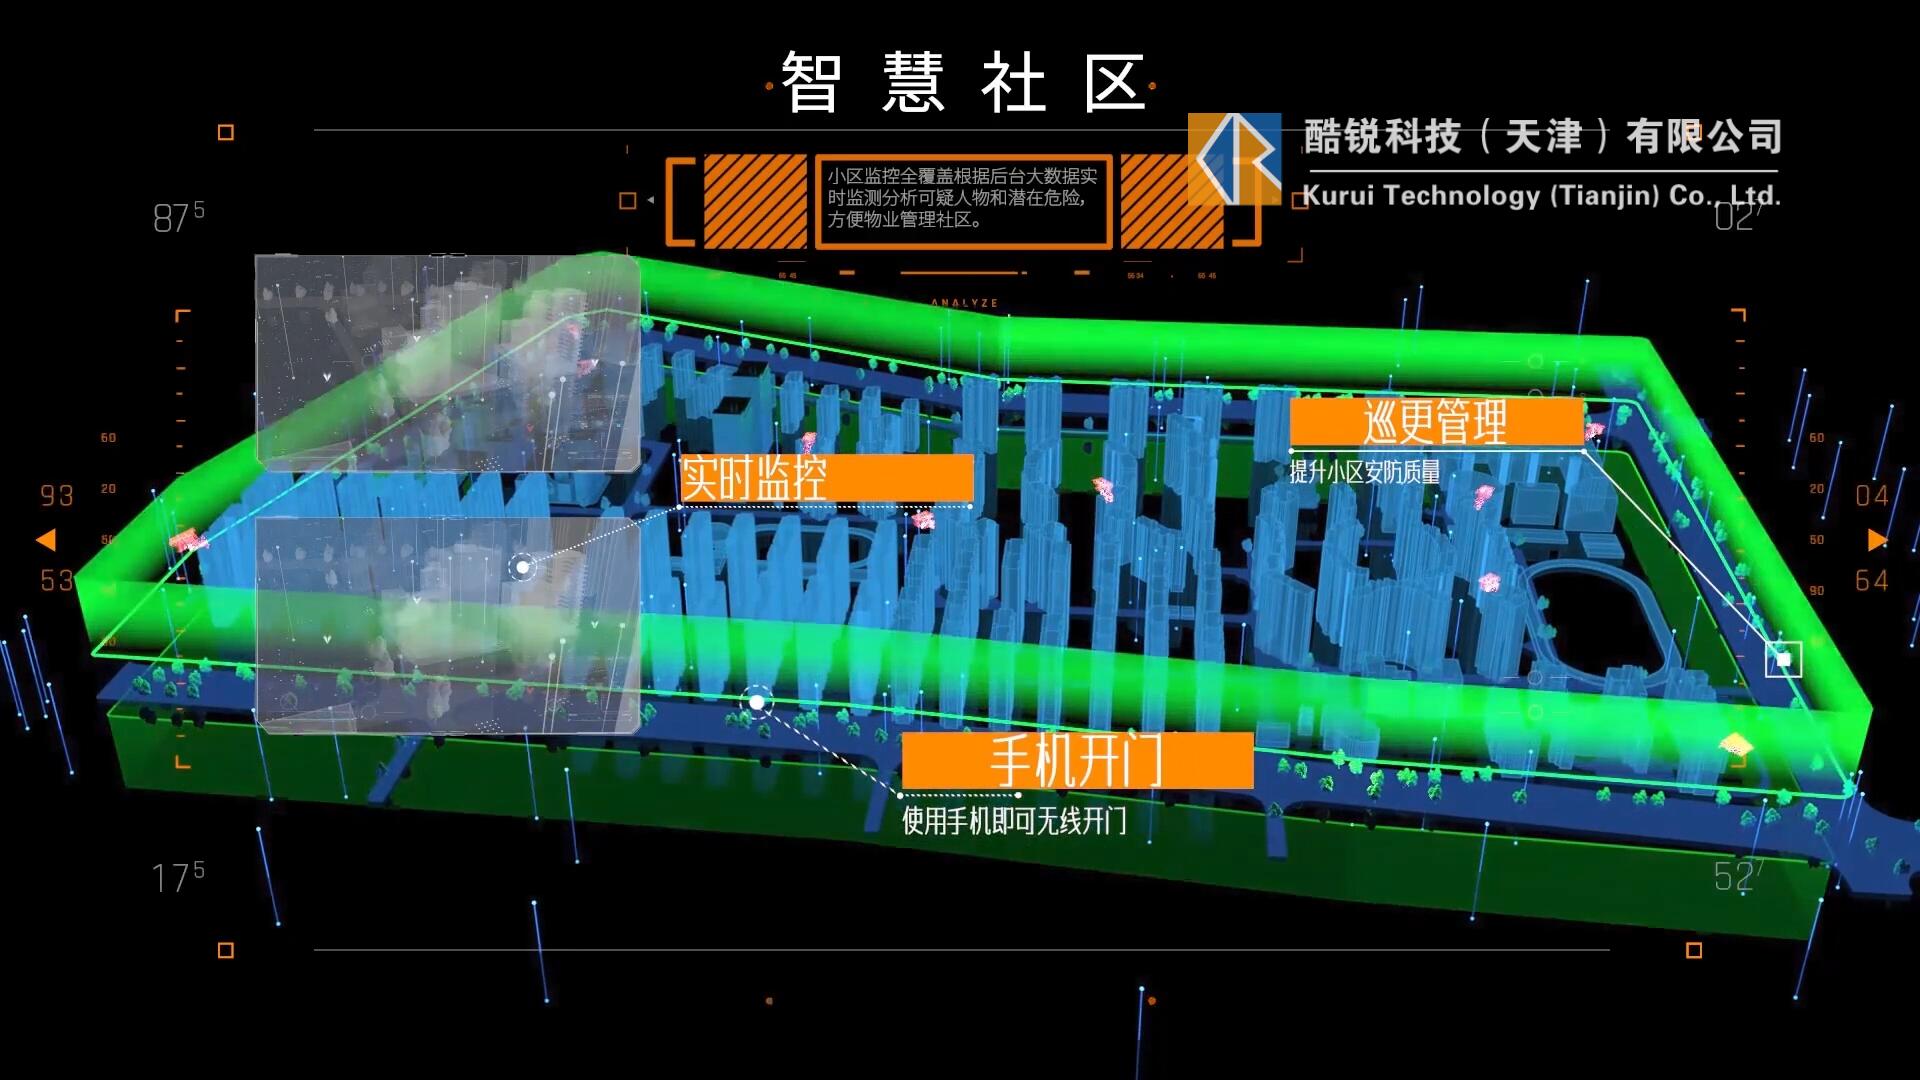Click the circular hotspot inside the lower video panel
The height and width of the screenshot is (1080, 1920).
522,568
